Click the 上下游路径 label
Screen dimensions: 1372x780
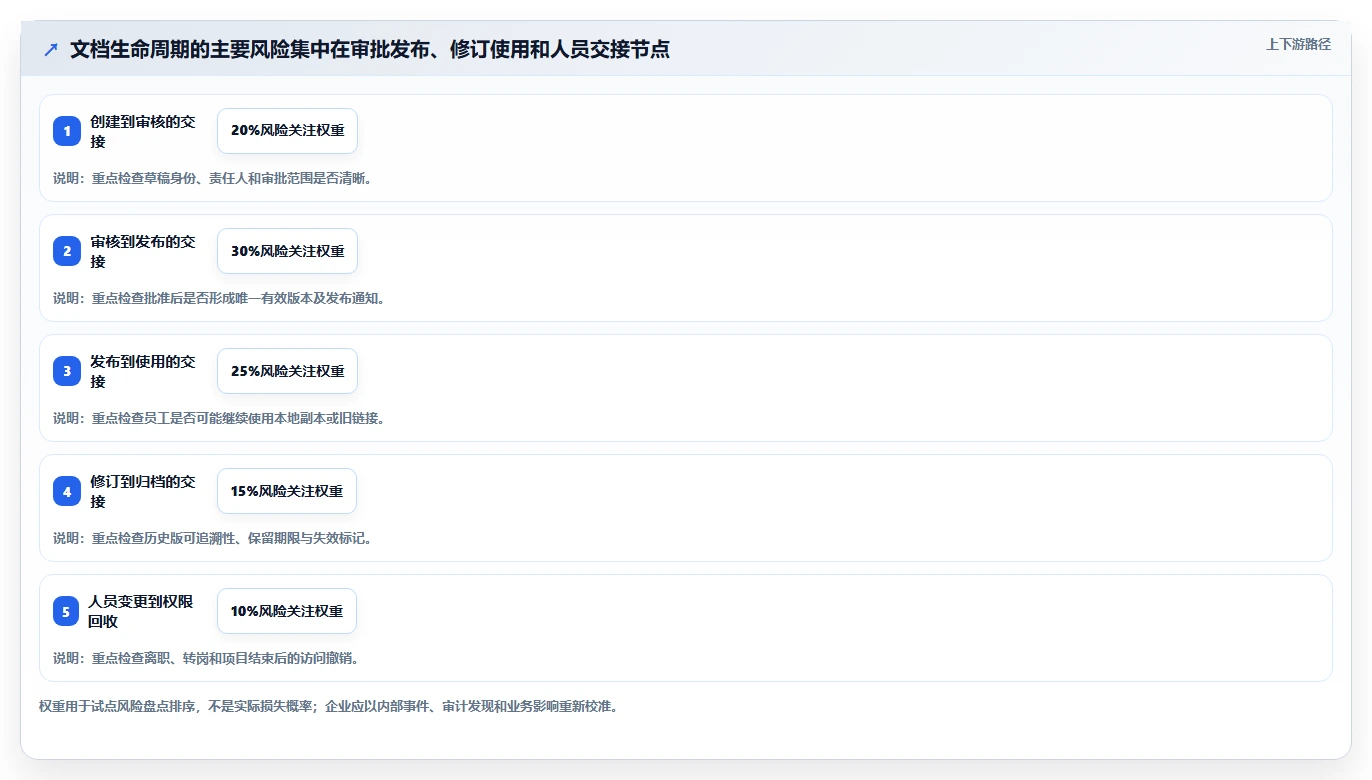pos(1298,44)
